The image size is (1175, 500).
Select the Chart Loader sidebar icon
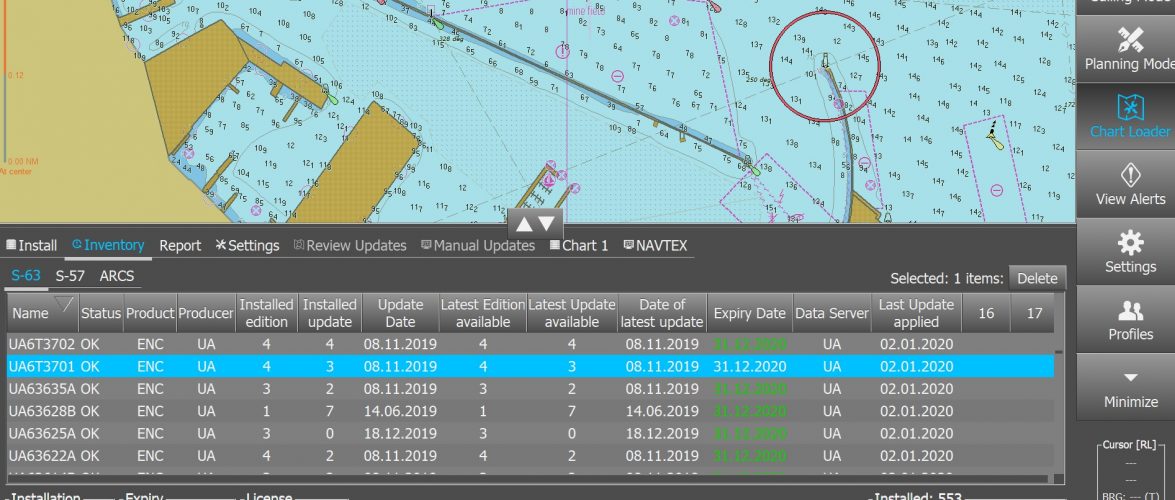pyautogui.click(x=1129, y=115)
